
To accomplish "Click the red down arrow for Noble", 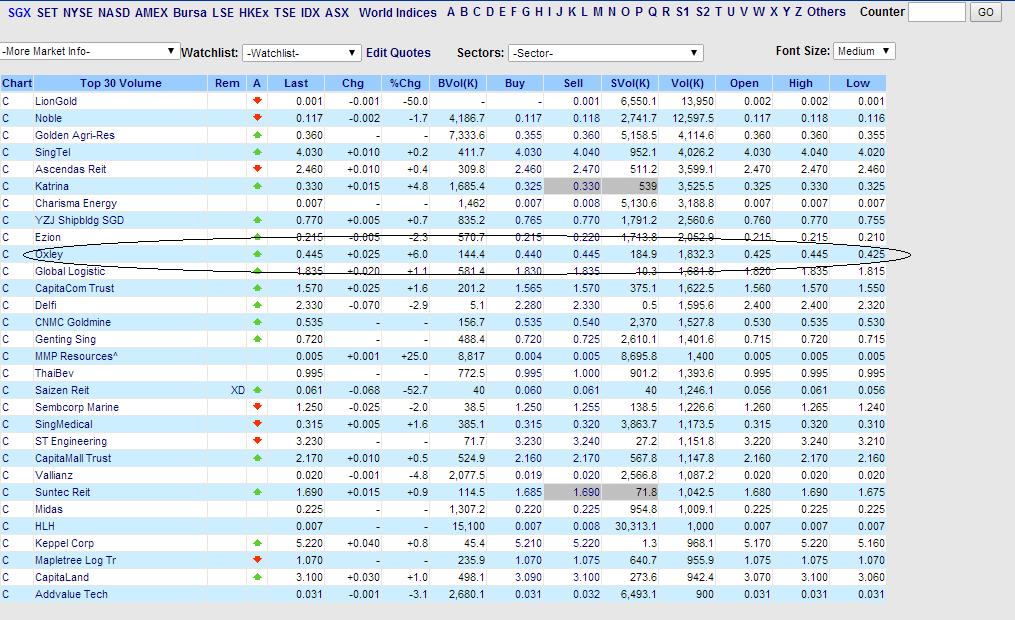I will click(x=257, y=117).
